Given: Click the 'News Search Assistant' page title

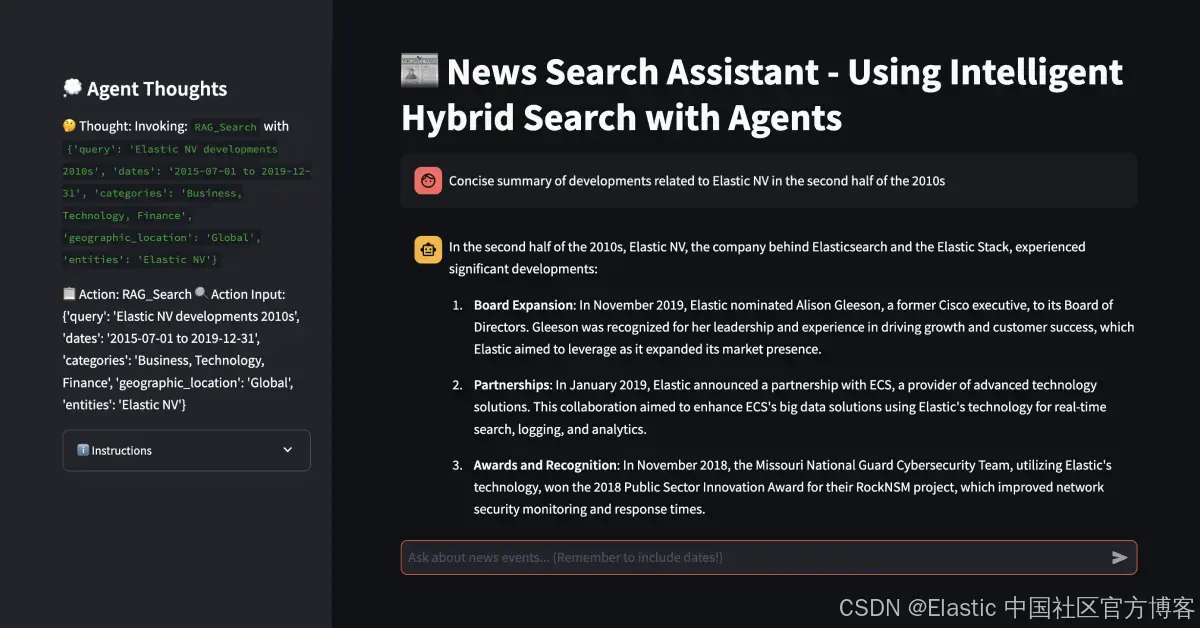Looking at the screenshot, I should pos(762,95).
